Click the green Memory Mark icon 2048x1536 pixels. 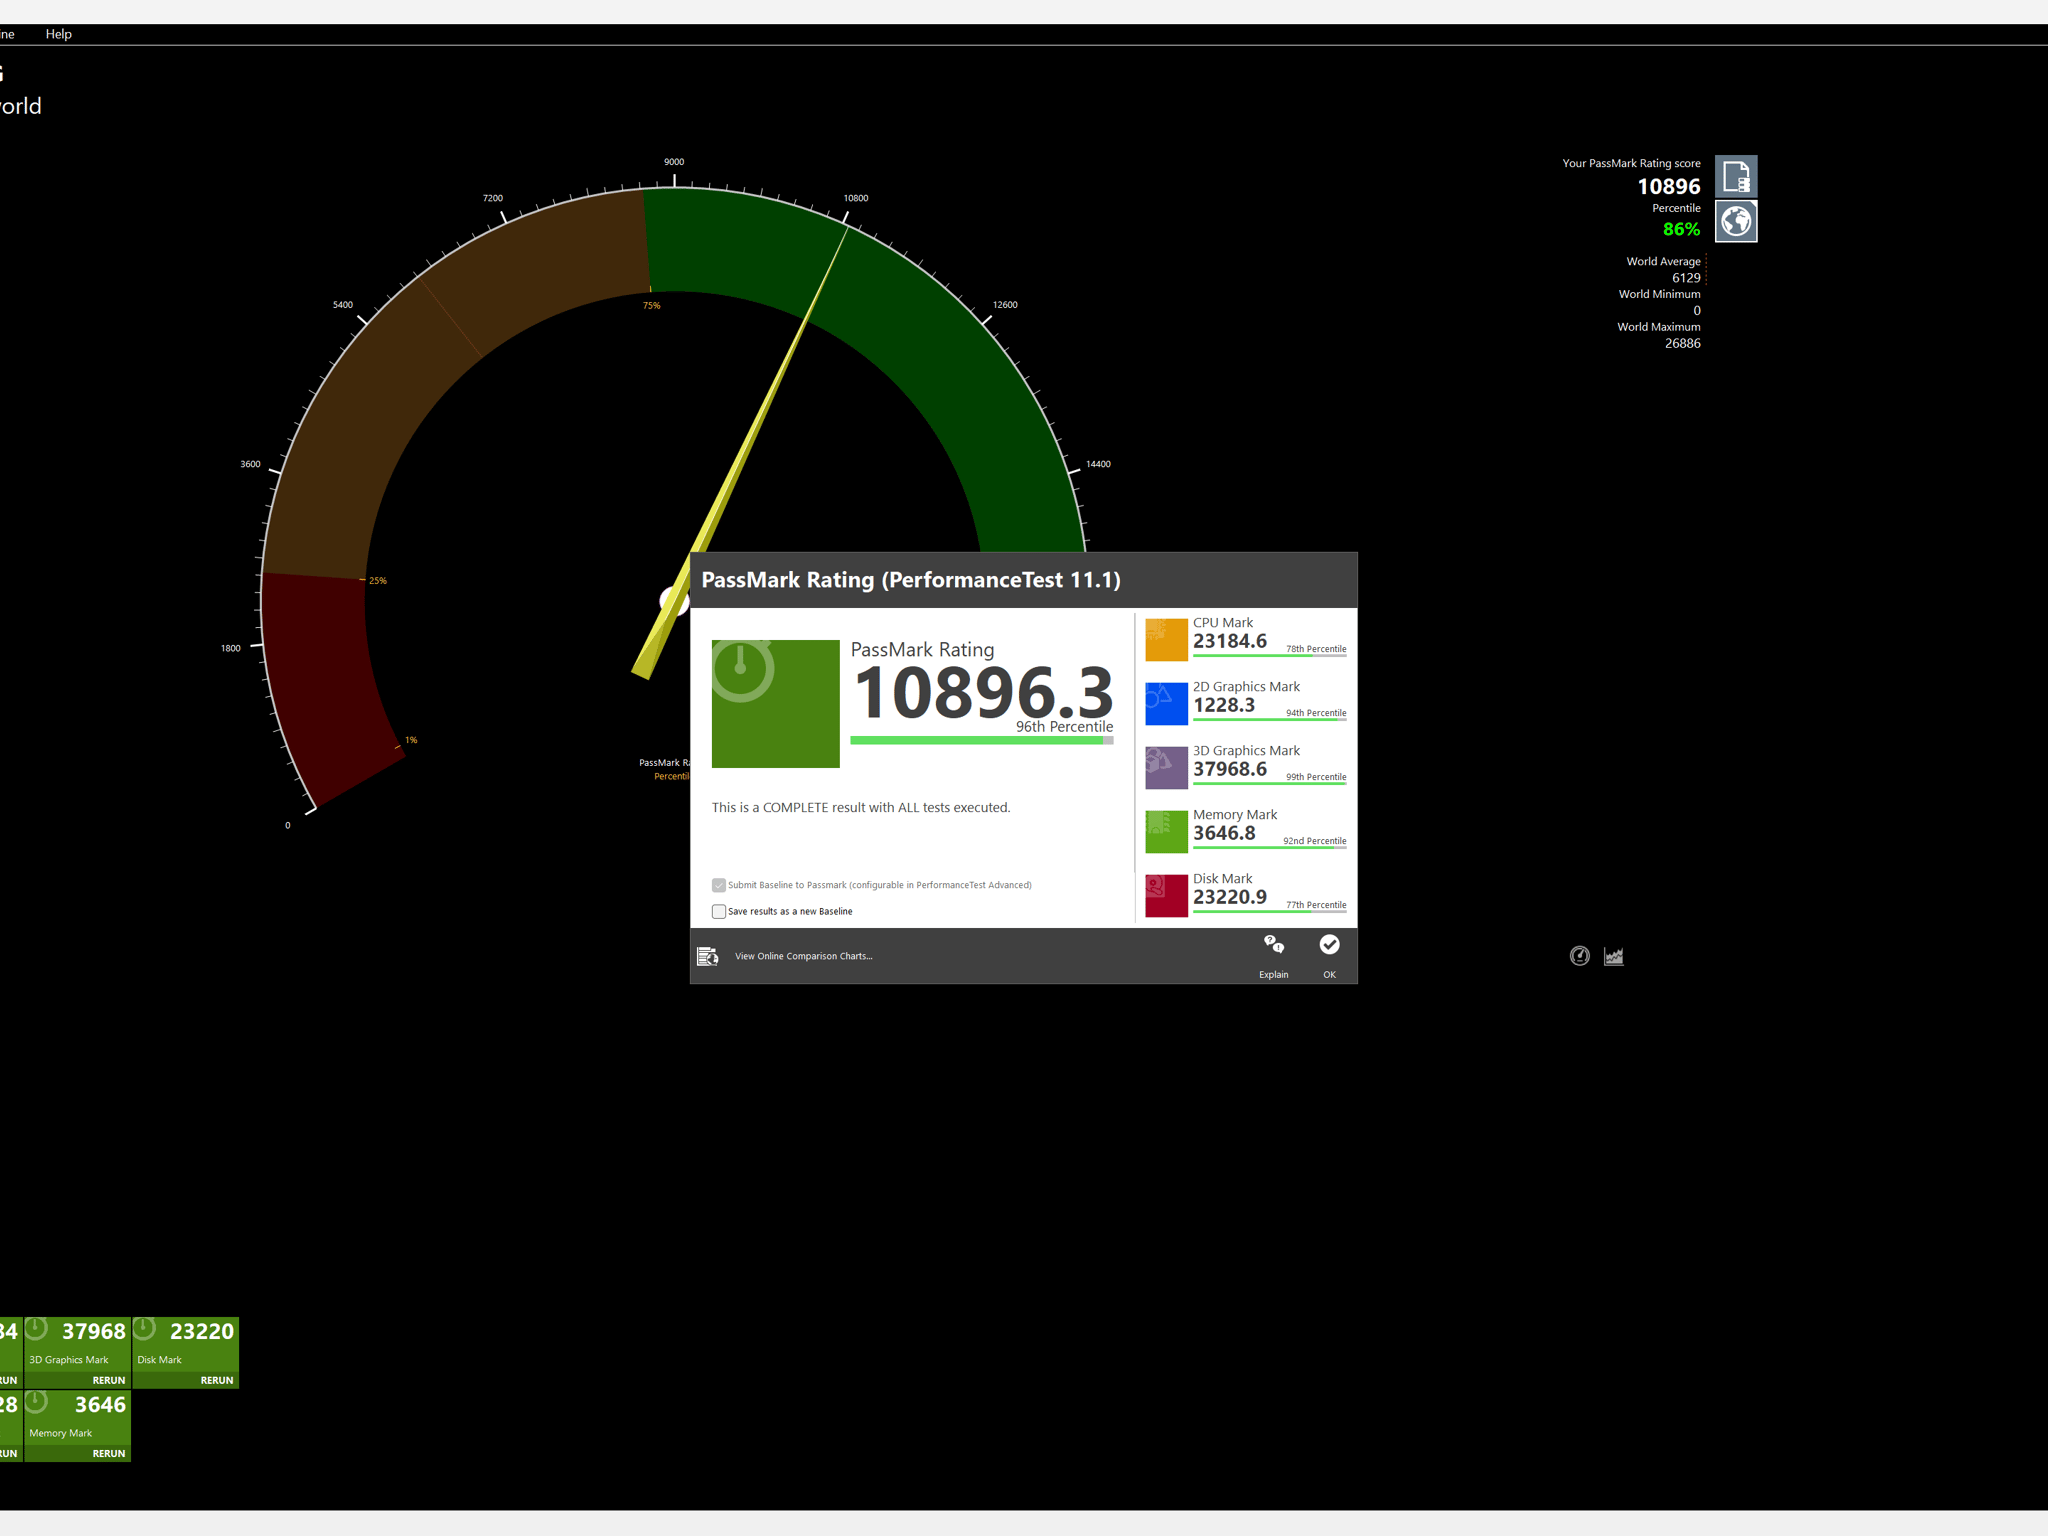click(1166, 832)
